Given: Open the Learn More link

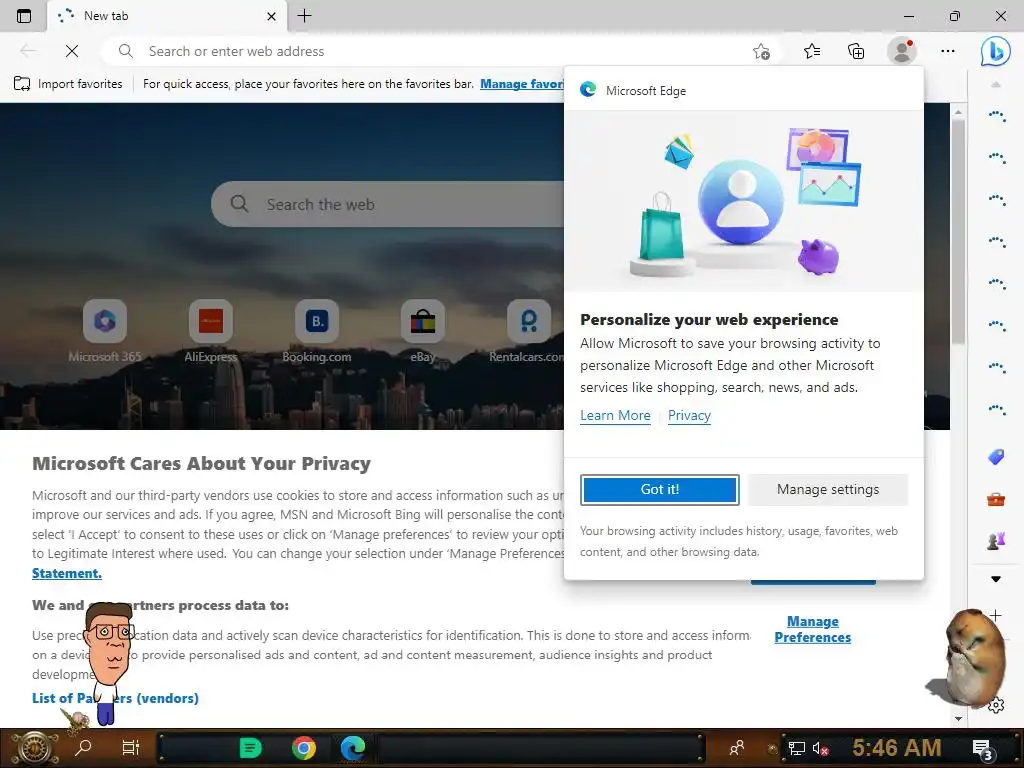Looking at the screenshot, I should 615,415.
